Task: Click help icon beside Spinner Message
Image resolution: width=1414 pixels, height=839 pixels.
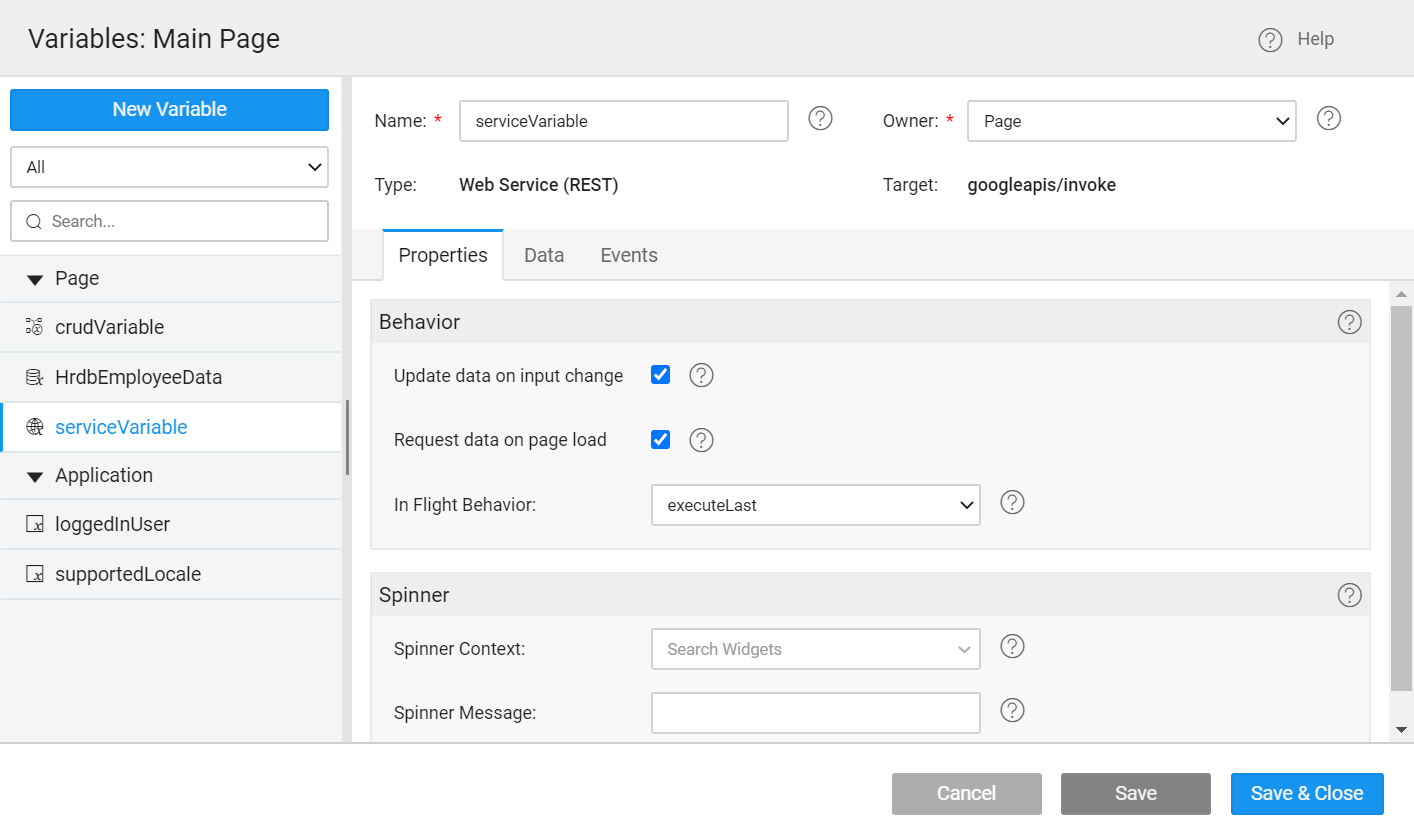Action: click(1012, 711)
